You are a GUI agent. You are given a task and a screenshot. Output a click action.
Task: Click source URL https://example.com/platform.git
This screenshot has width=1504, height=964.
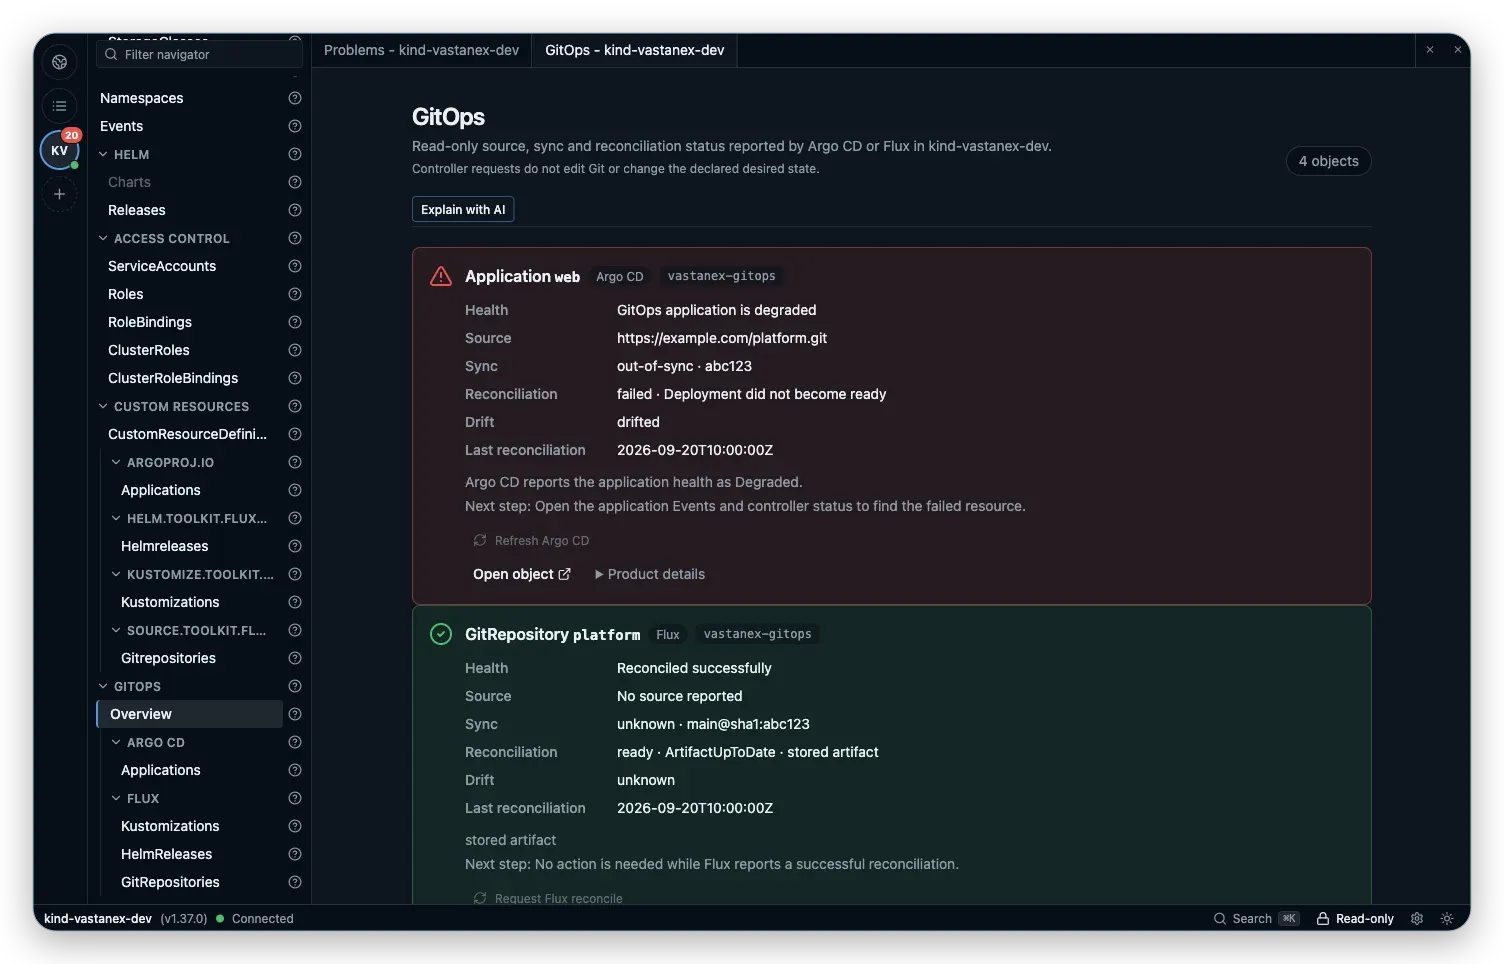[x=722, y=338]
